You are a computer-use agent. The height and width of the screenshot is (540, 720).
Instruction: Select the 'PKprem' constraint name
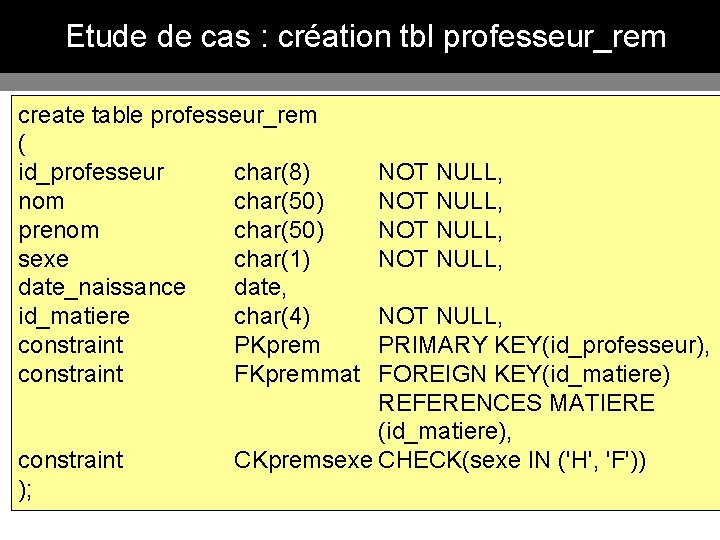[277, 346]
